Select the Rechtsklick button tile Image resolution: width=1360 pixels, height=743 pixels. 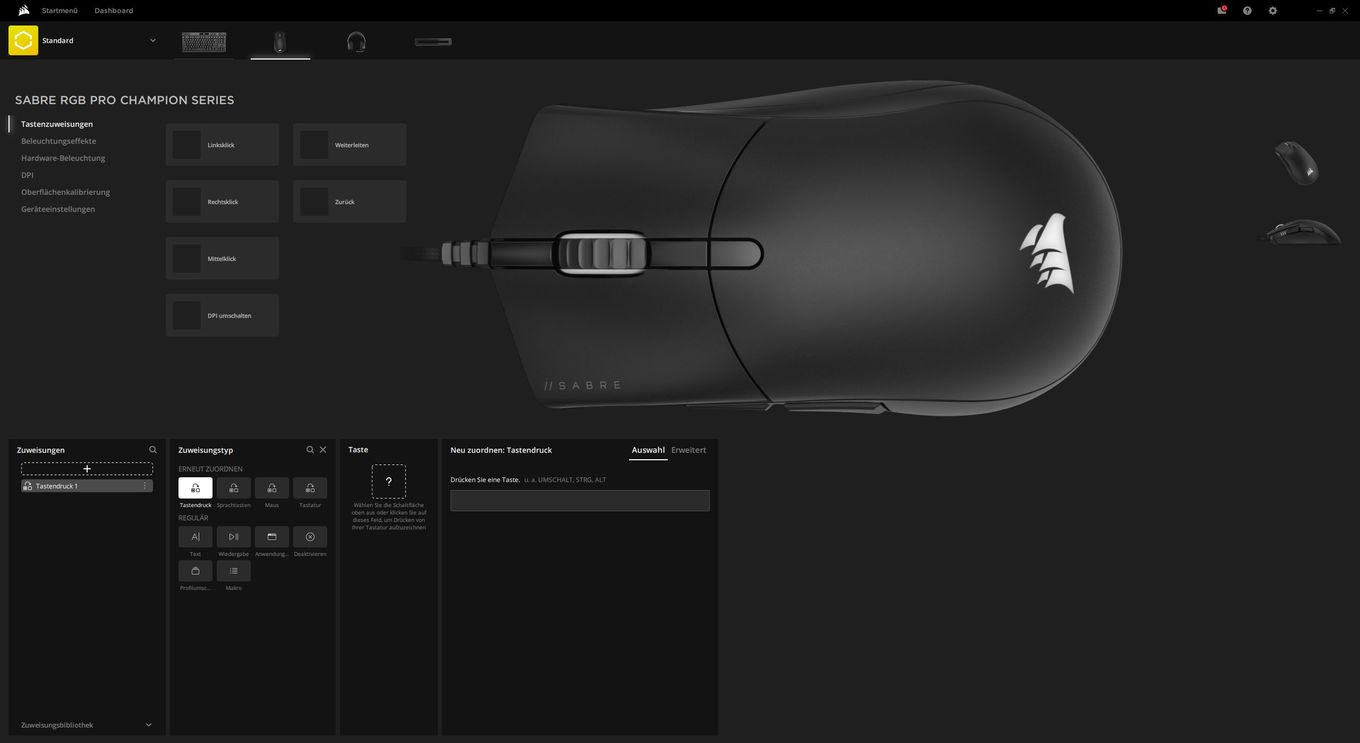pos(222,202)
